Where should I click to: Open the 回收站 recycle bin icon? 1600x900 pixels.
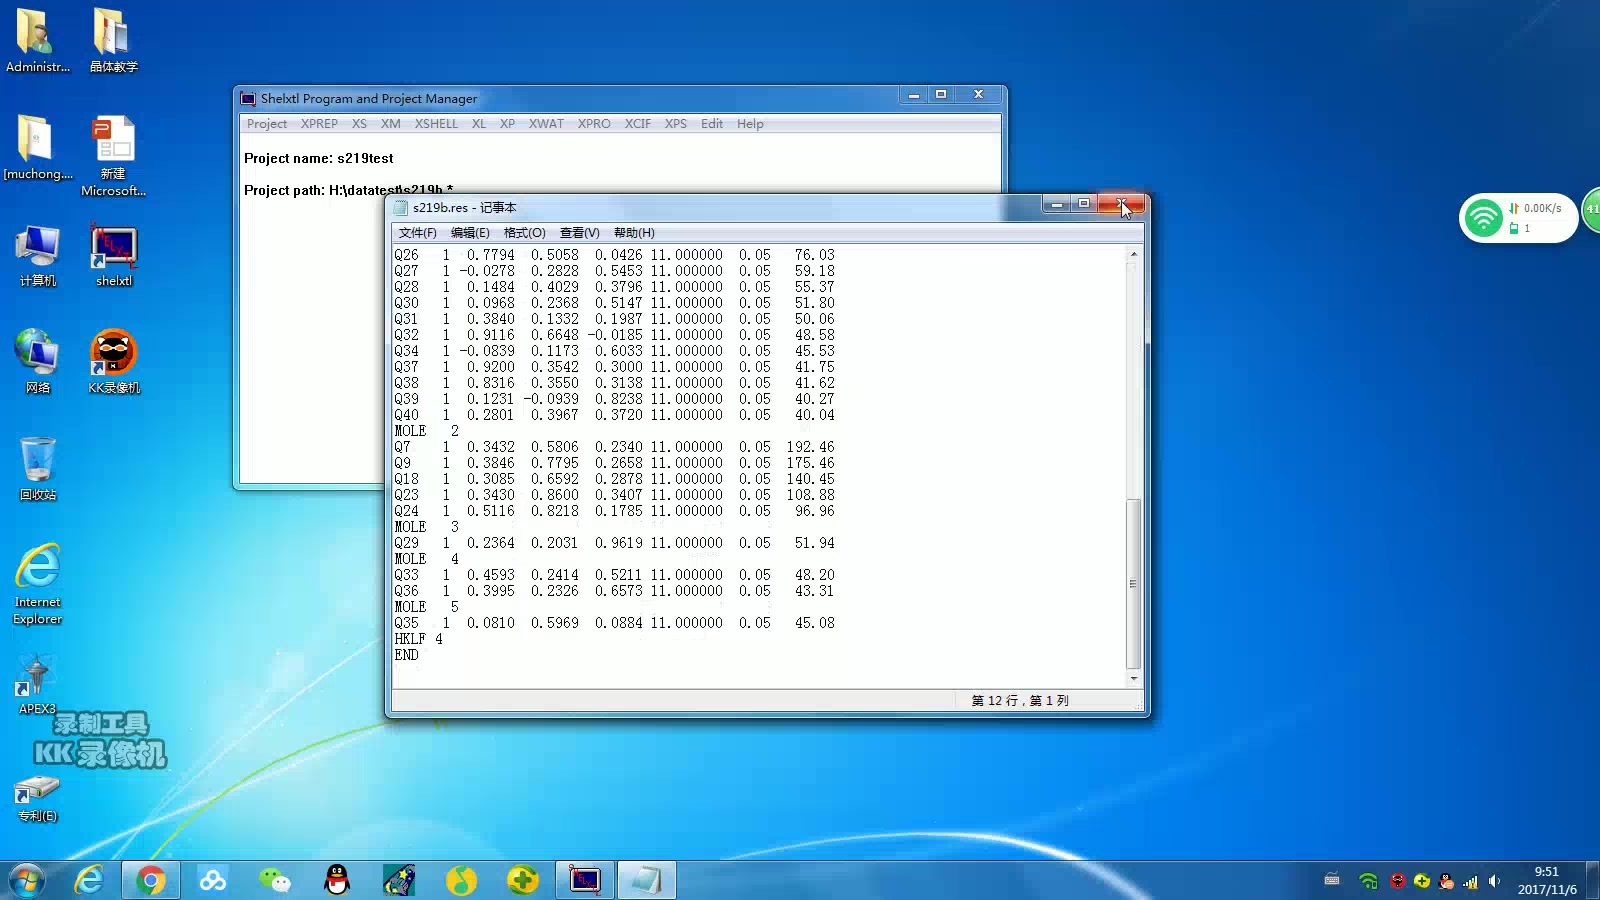pos(37,468)
